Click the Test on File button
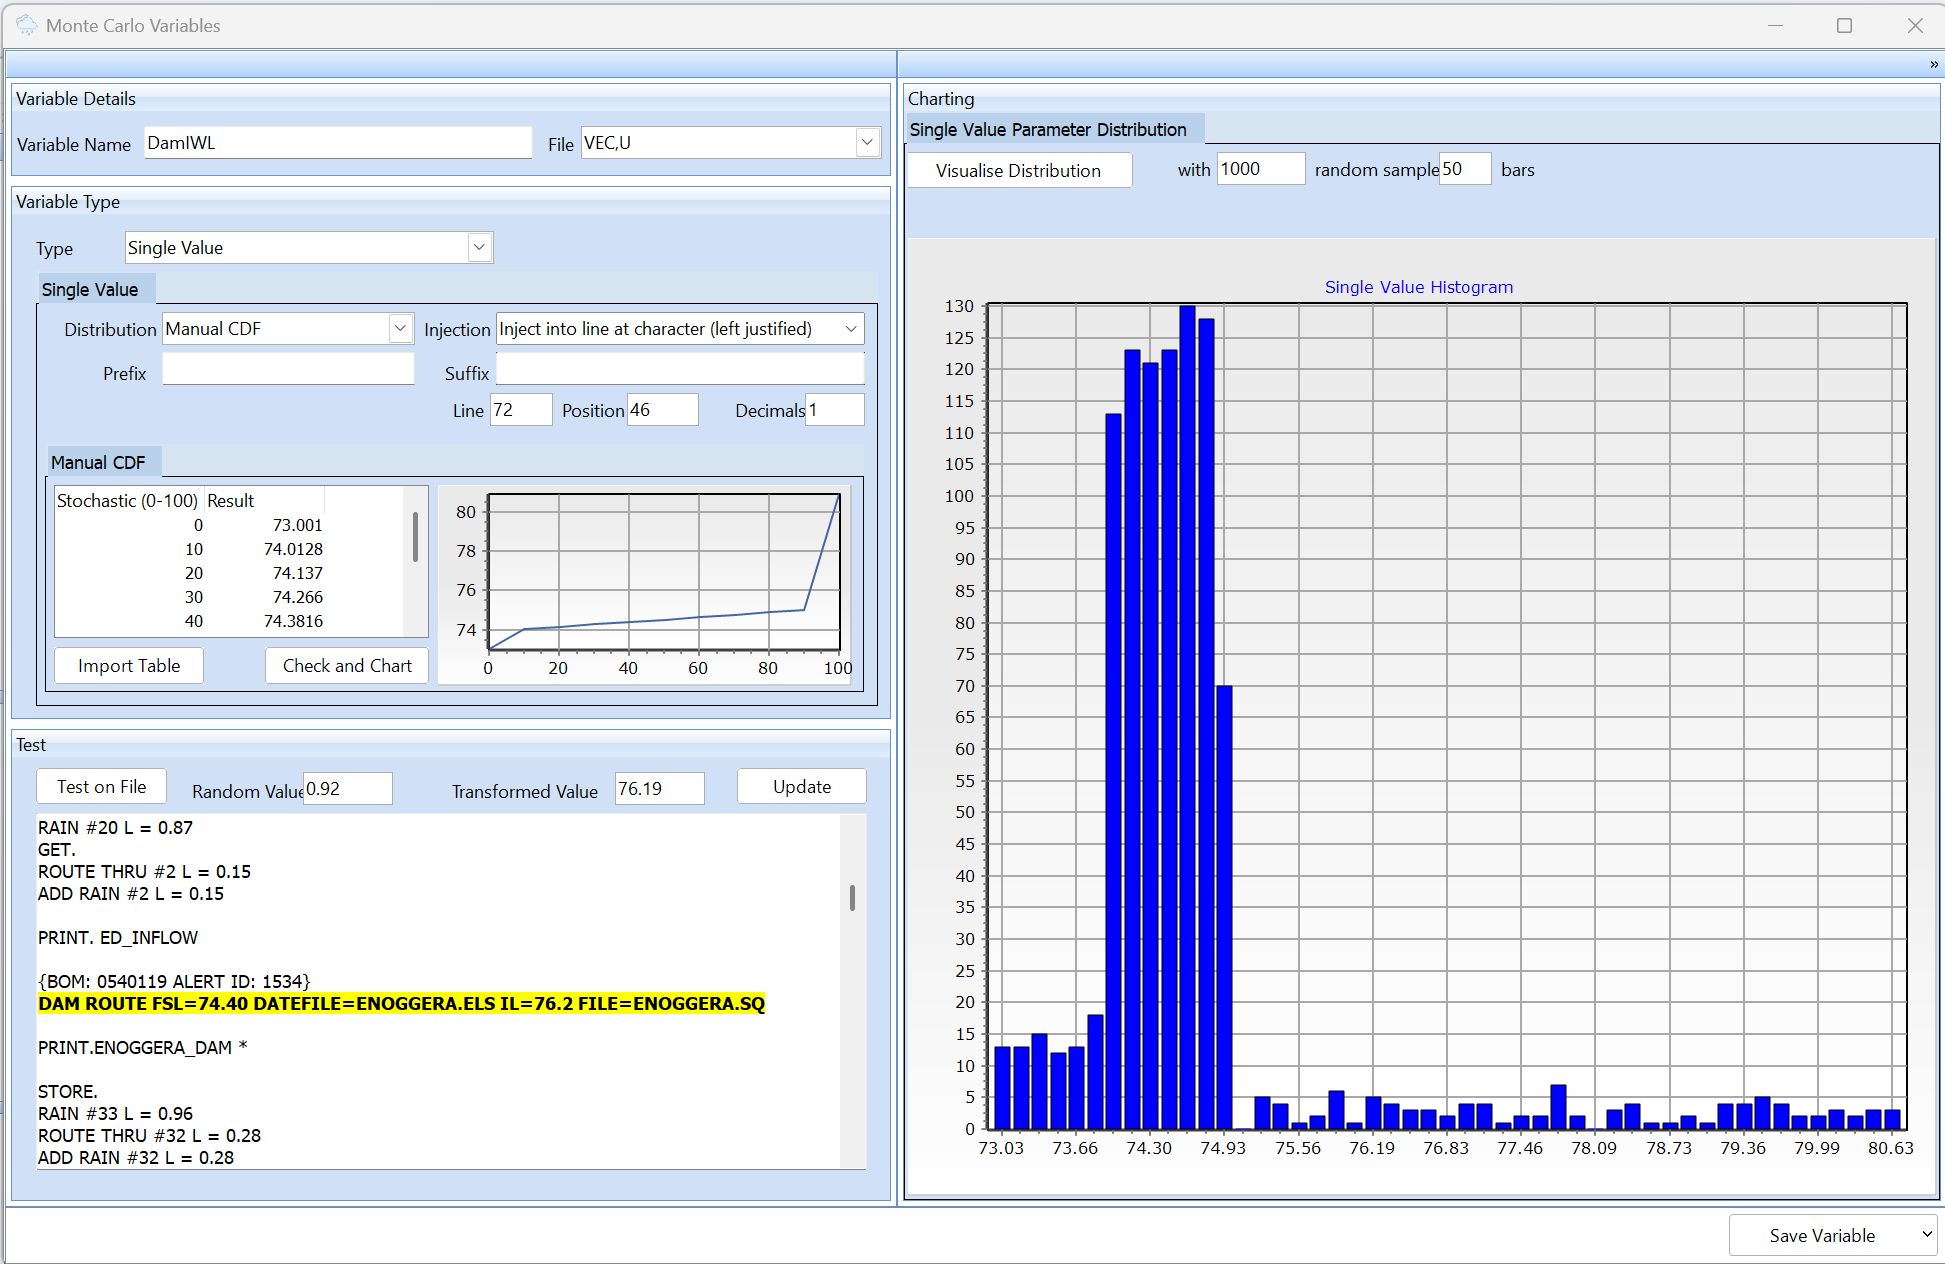Viewport: 1945px width, 1264px height. click(101, 787)
